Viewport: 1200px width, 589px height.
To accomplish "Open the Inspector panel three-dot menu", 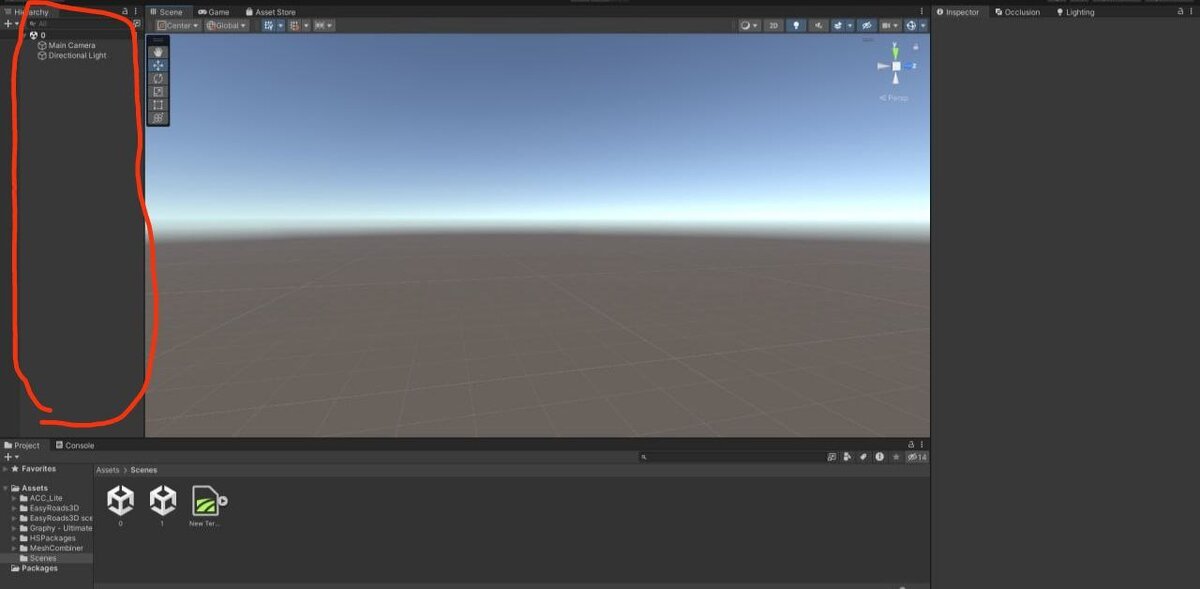I will click(x=1190, y=12).
